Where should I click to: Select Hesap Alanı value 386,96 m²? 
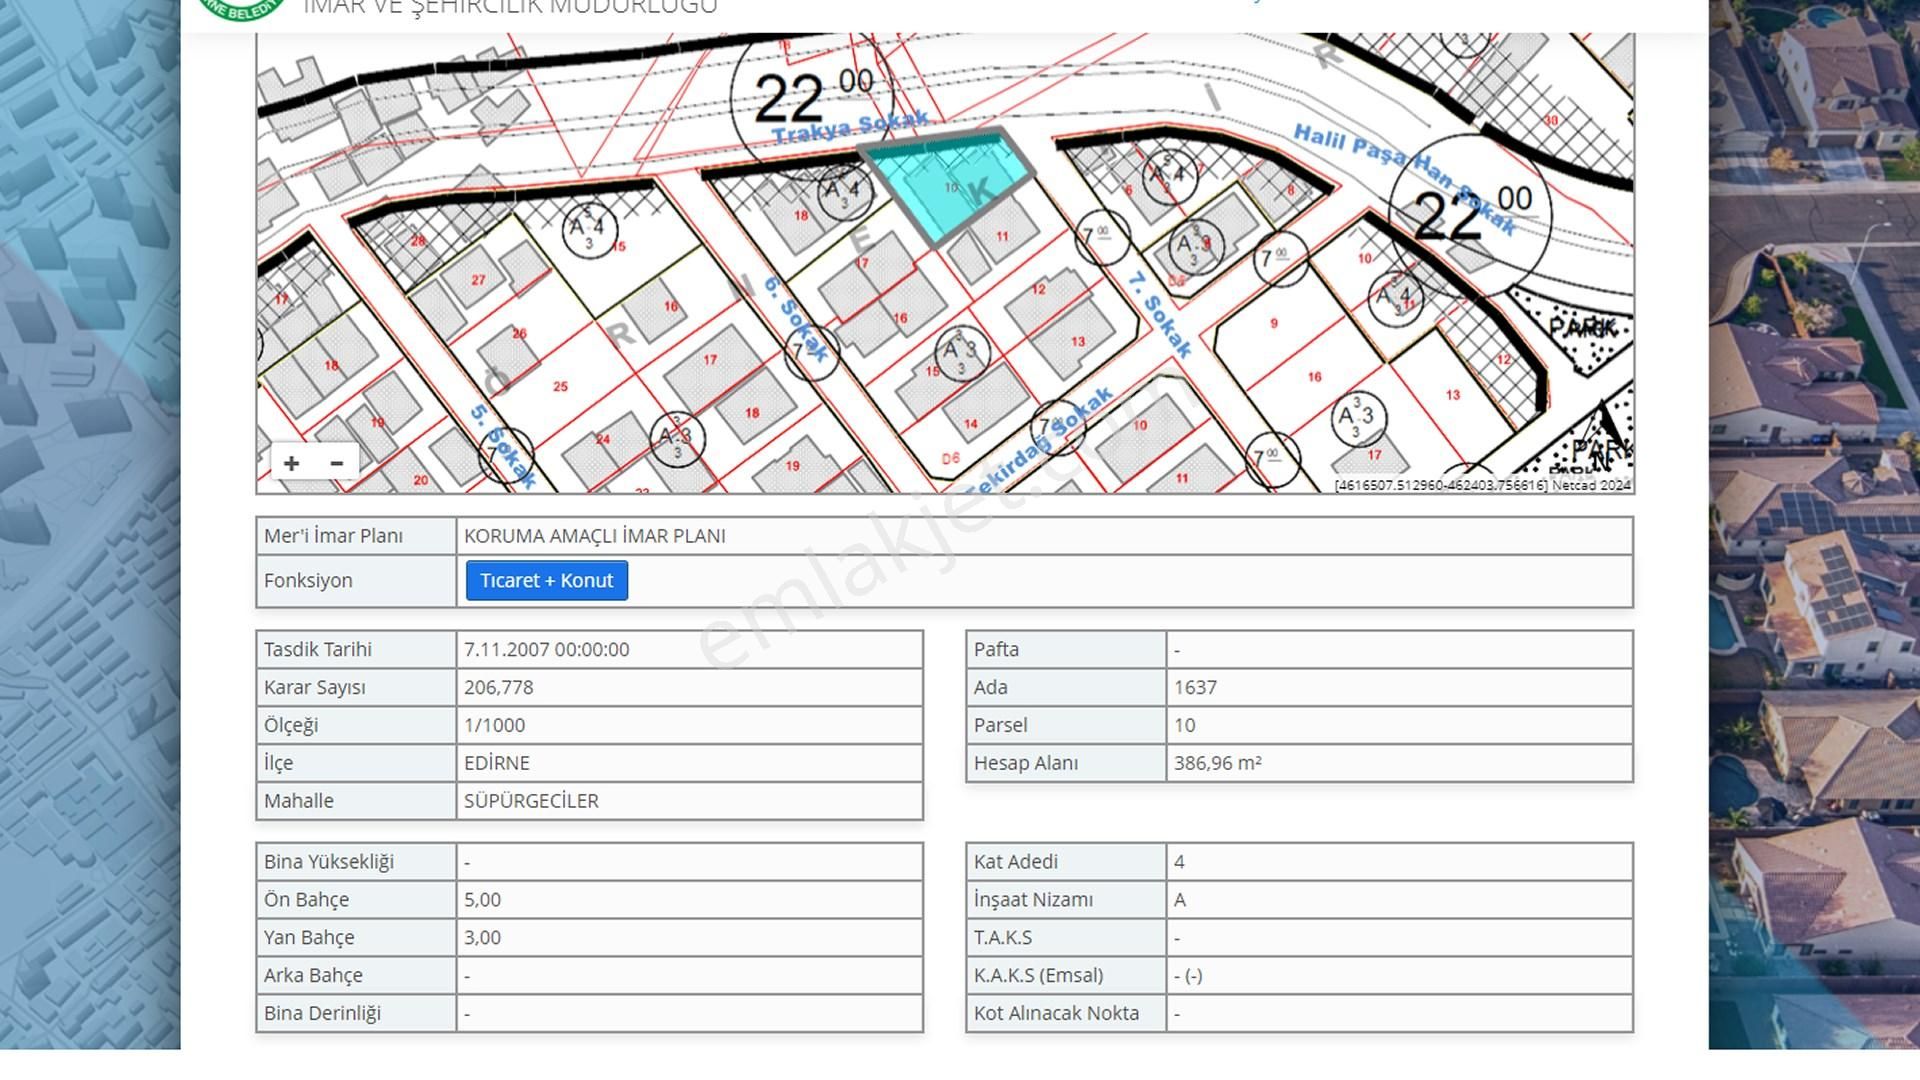(x=1218, y=764)
